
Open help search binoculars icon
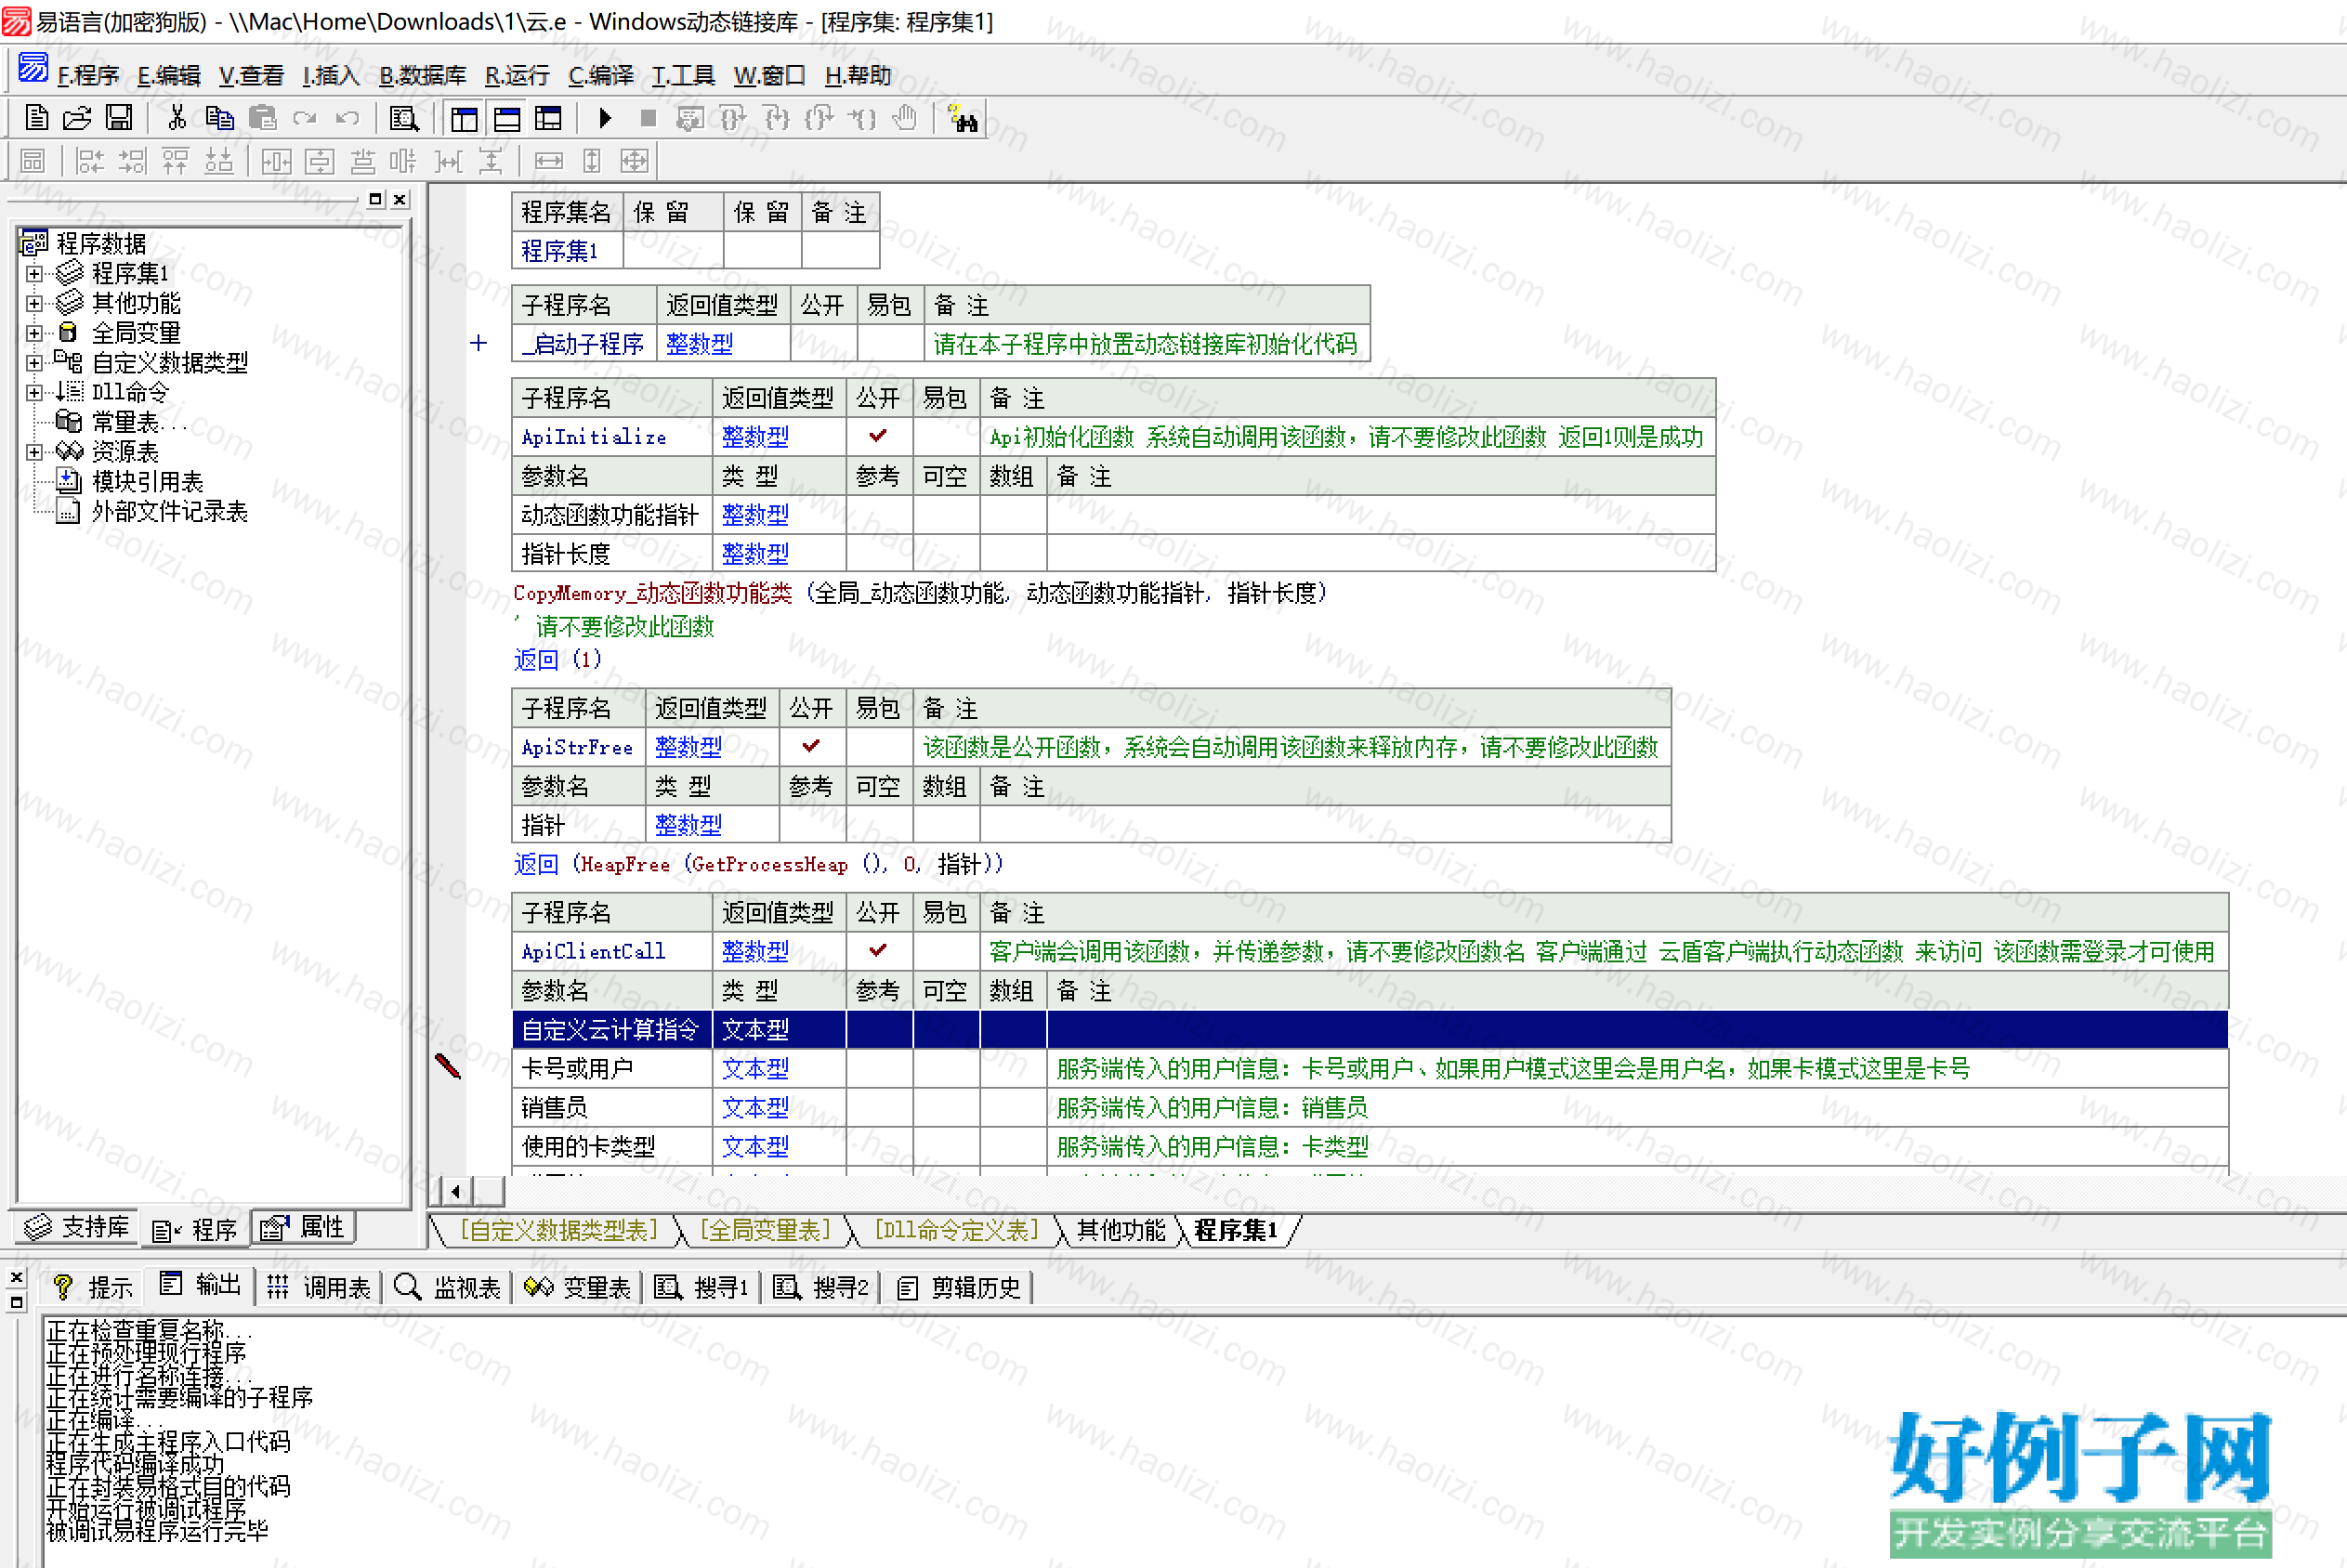[963, 119]
